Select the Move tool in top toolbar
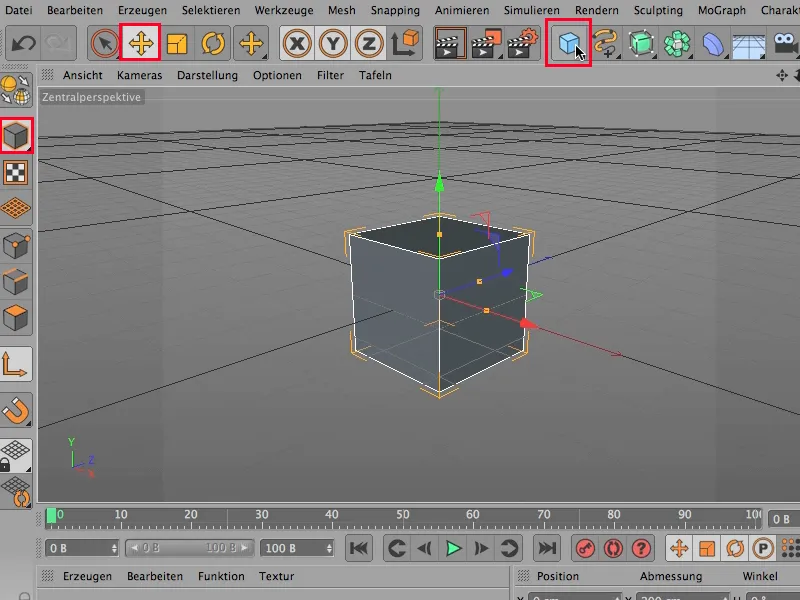This screenshot has width=800, height=600. click(140, 44)
